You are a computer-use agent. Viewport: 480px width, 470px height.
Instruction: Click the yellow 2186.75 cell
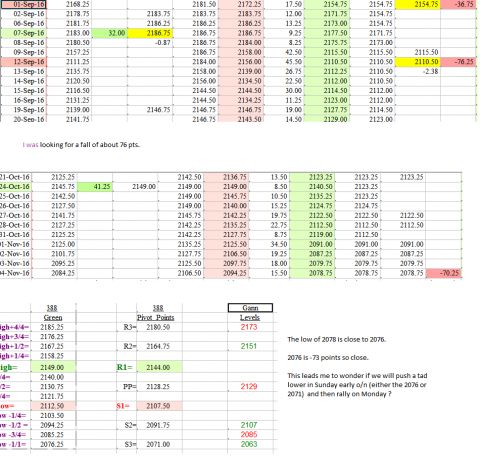pos(150,33)
